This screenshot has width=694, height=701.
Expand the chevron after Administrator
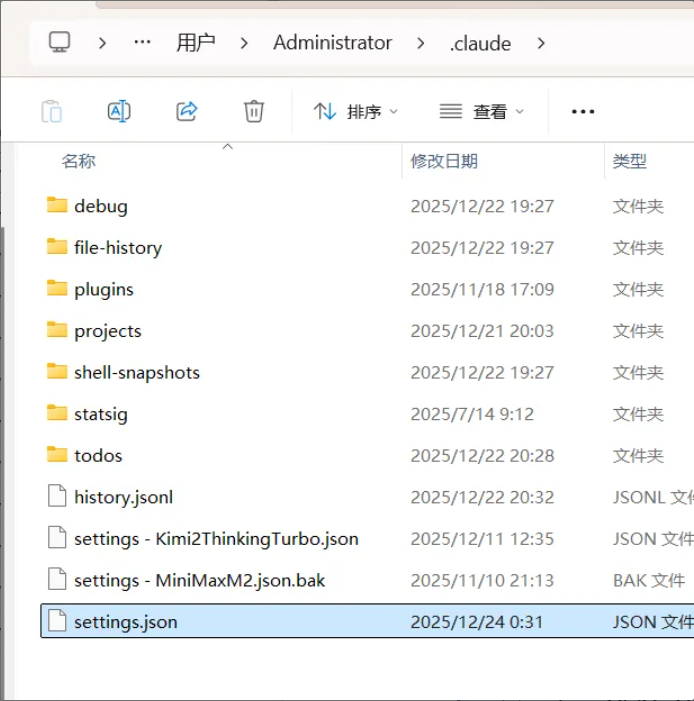click(420, 43)
